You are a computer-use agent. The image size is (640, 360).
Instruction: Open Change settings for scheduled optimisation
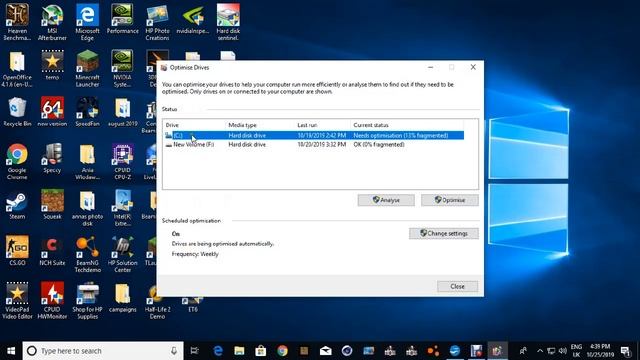pos(444,233)
